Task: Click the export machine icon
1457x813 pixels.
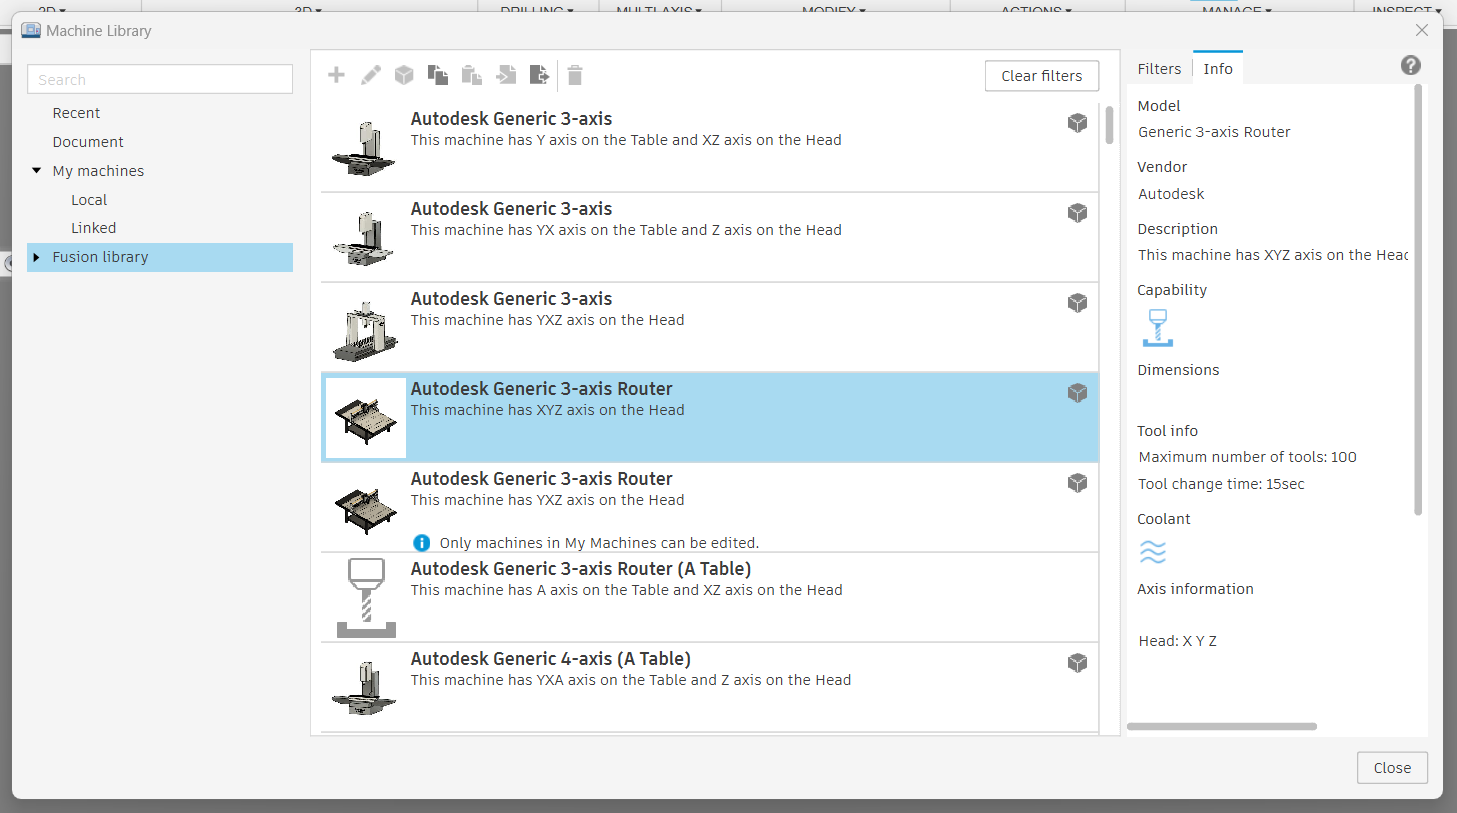Action: [540, 75]
